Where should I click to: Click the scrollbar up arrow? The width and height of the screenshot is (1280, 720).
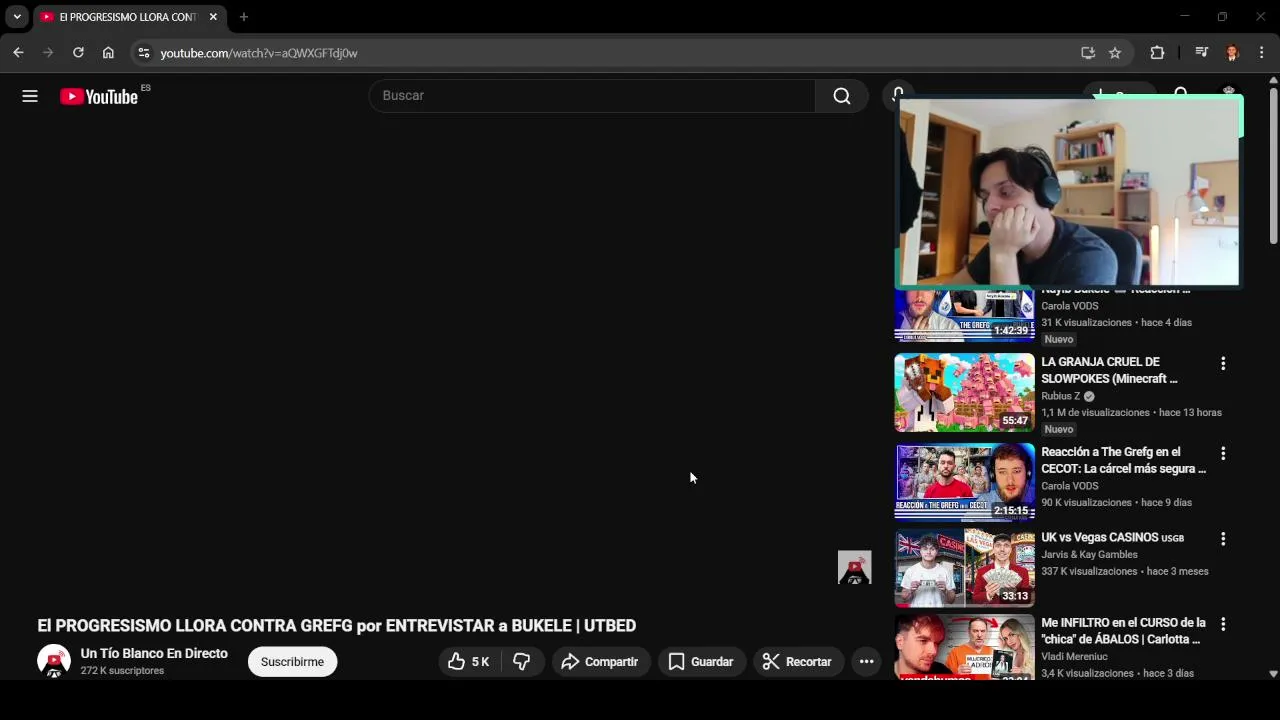1273,79
